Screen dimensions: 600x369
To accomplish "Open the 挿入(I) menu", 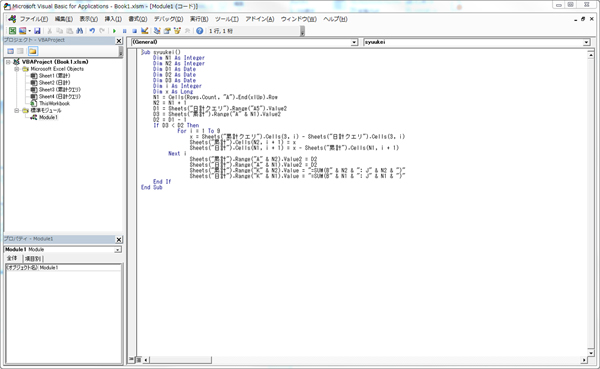I will [x=113, y=19].
